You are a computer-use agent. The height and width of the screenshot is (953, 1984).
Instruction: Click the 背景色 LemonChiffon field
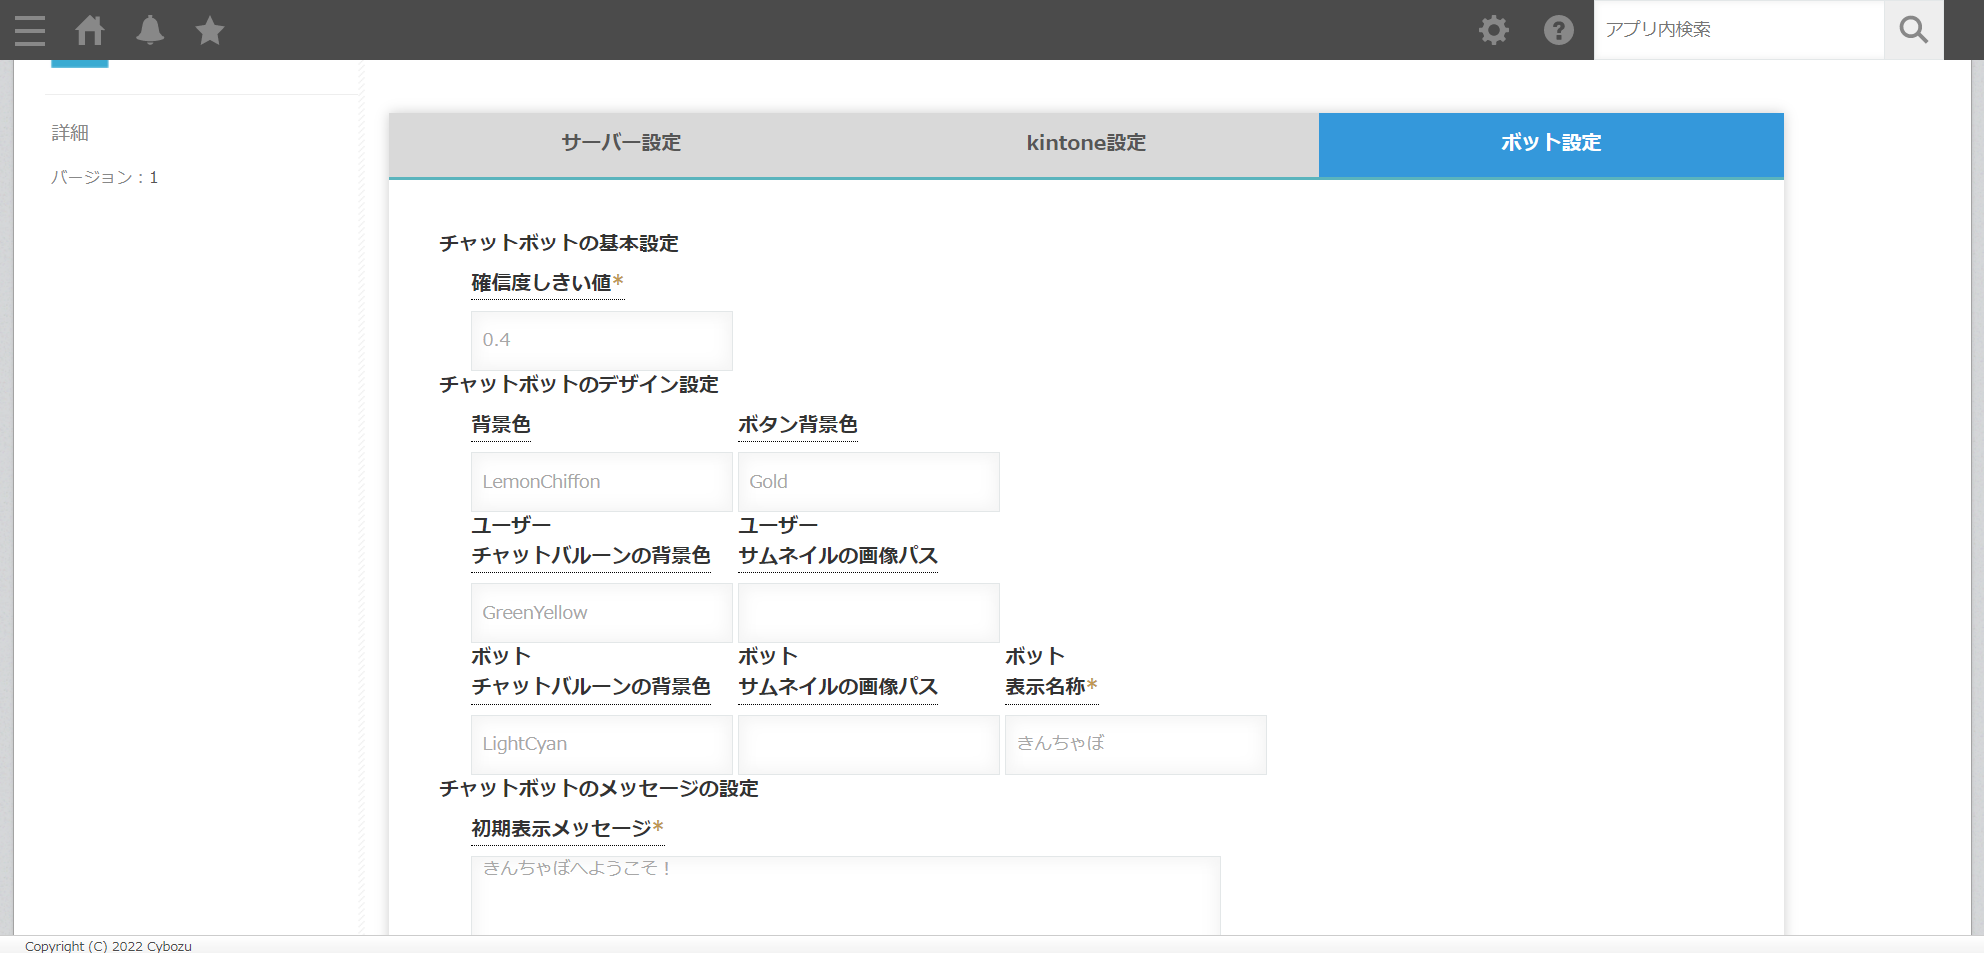tap(601, 482)
